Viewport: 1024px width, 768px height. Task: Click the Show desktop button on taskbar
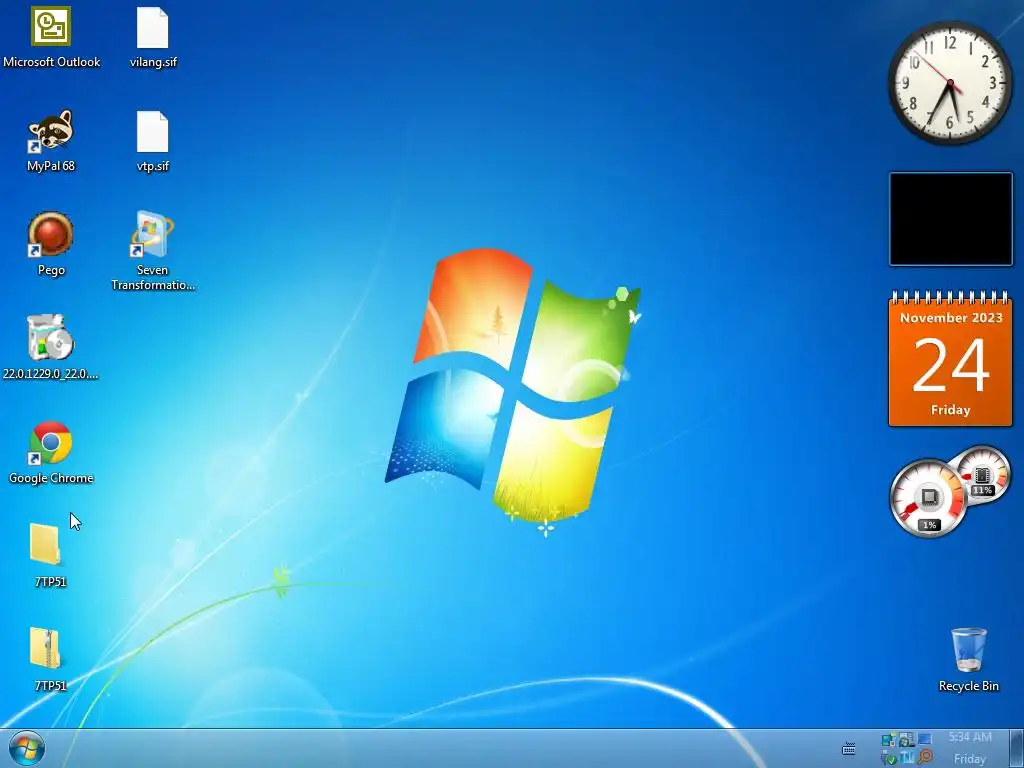pyautogui.click(x=1017, y=748)
